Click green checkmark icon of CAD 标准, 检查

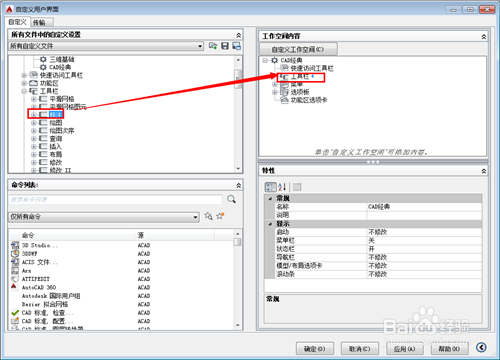15,313
